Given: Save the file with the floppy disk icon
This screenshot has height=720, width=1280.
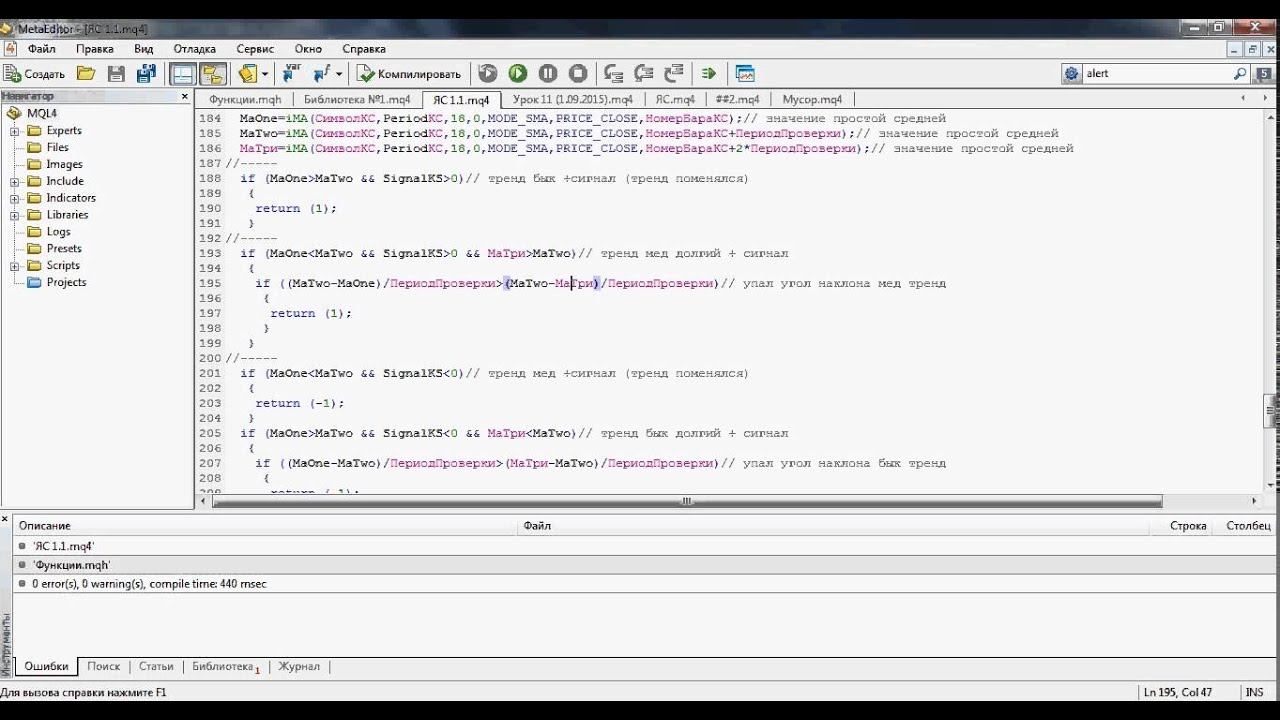Looking at the screenshot, I should (x=116, y=73).
